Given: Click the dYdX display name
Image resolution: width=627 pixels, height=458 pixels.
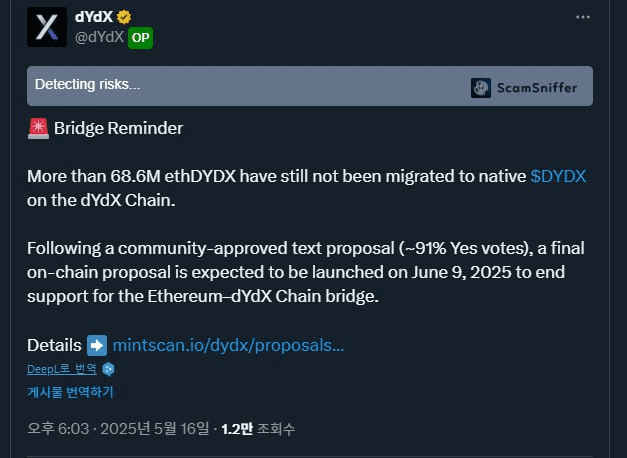Looking at the screenshot, I should click(x=94, y=17).
